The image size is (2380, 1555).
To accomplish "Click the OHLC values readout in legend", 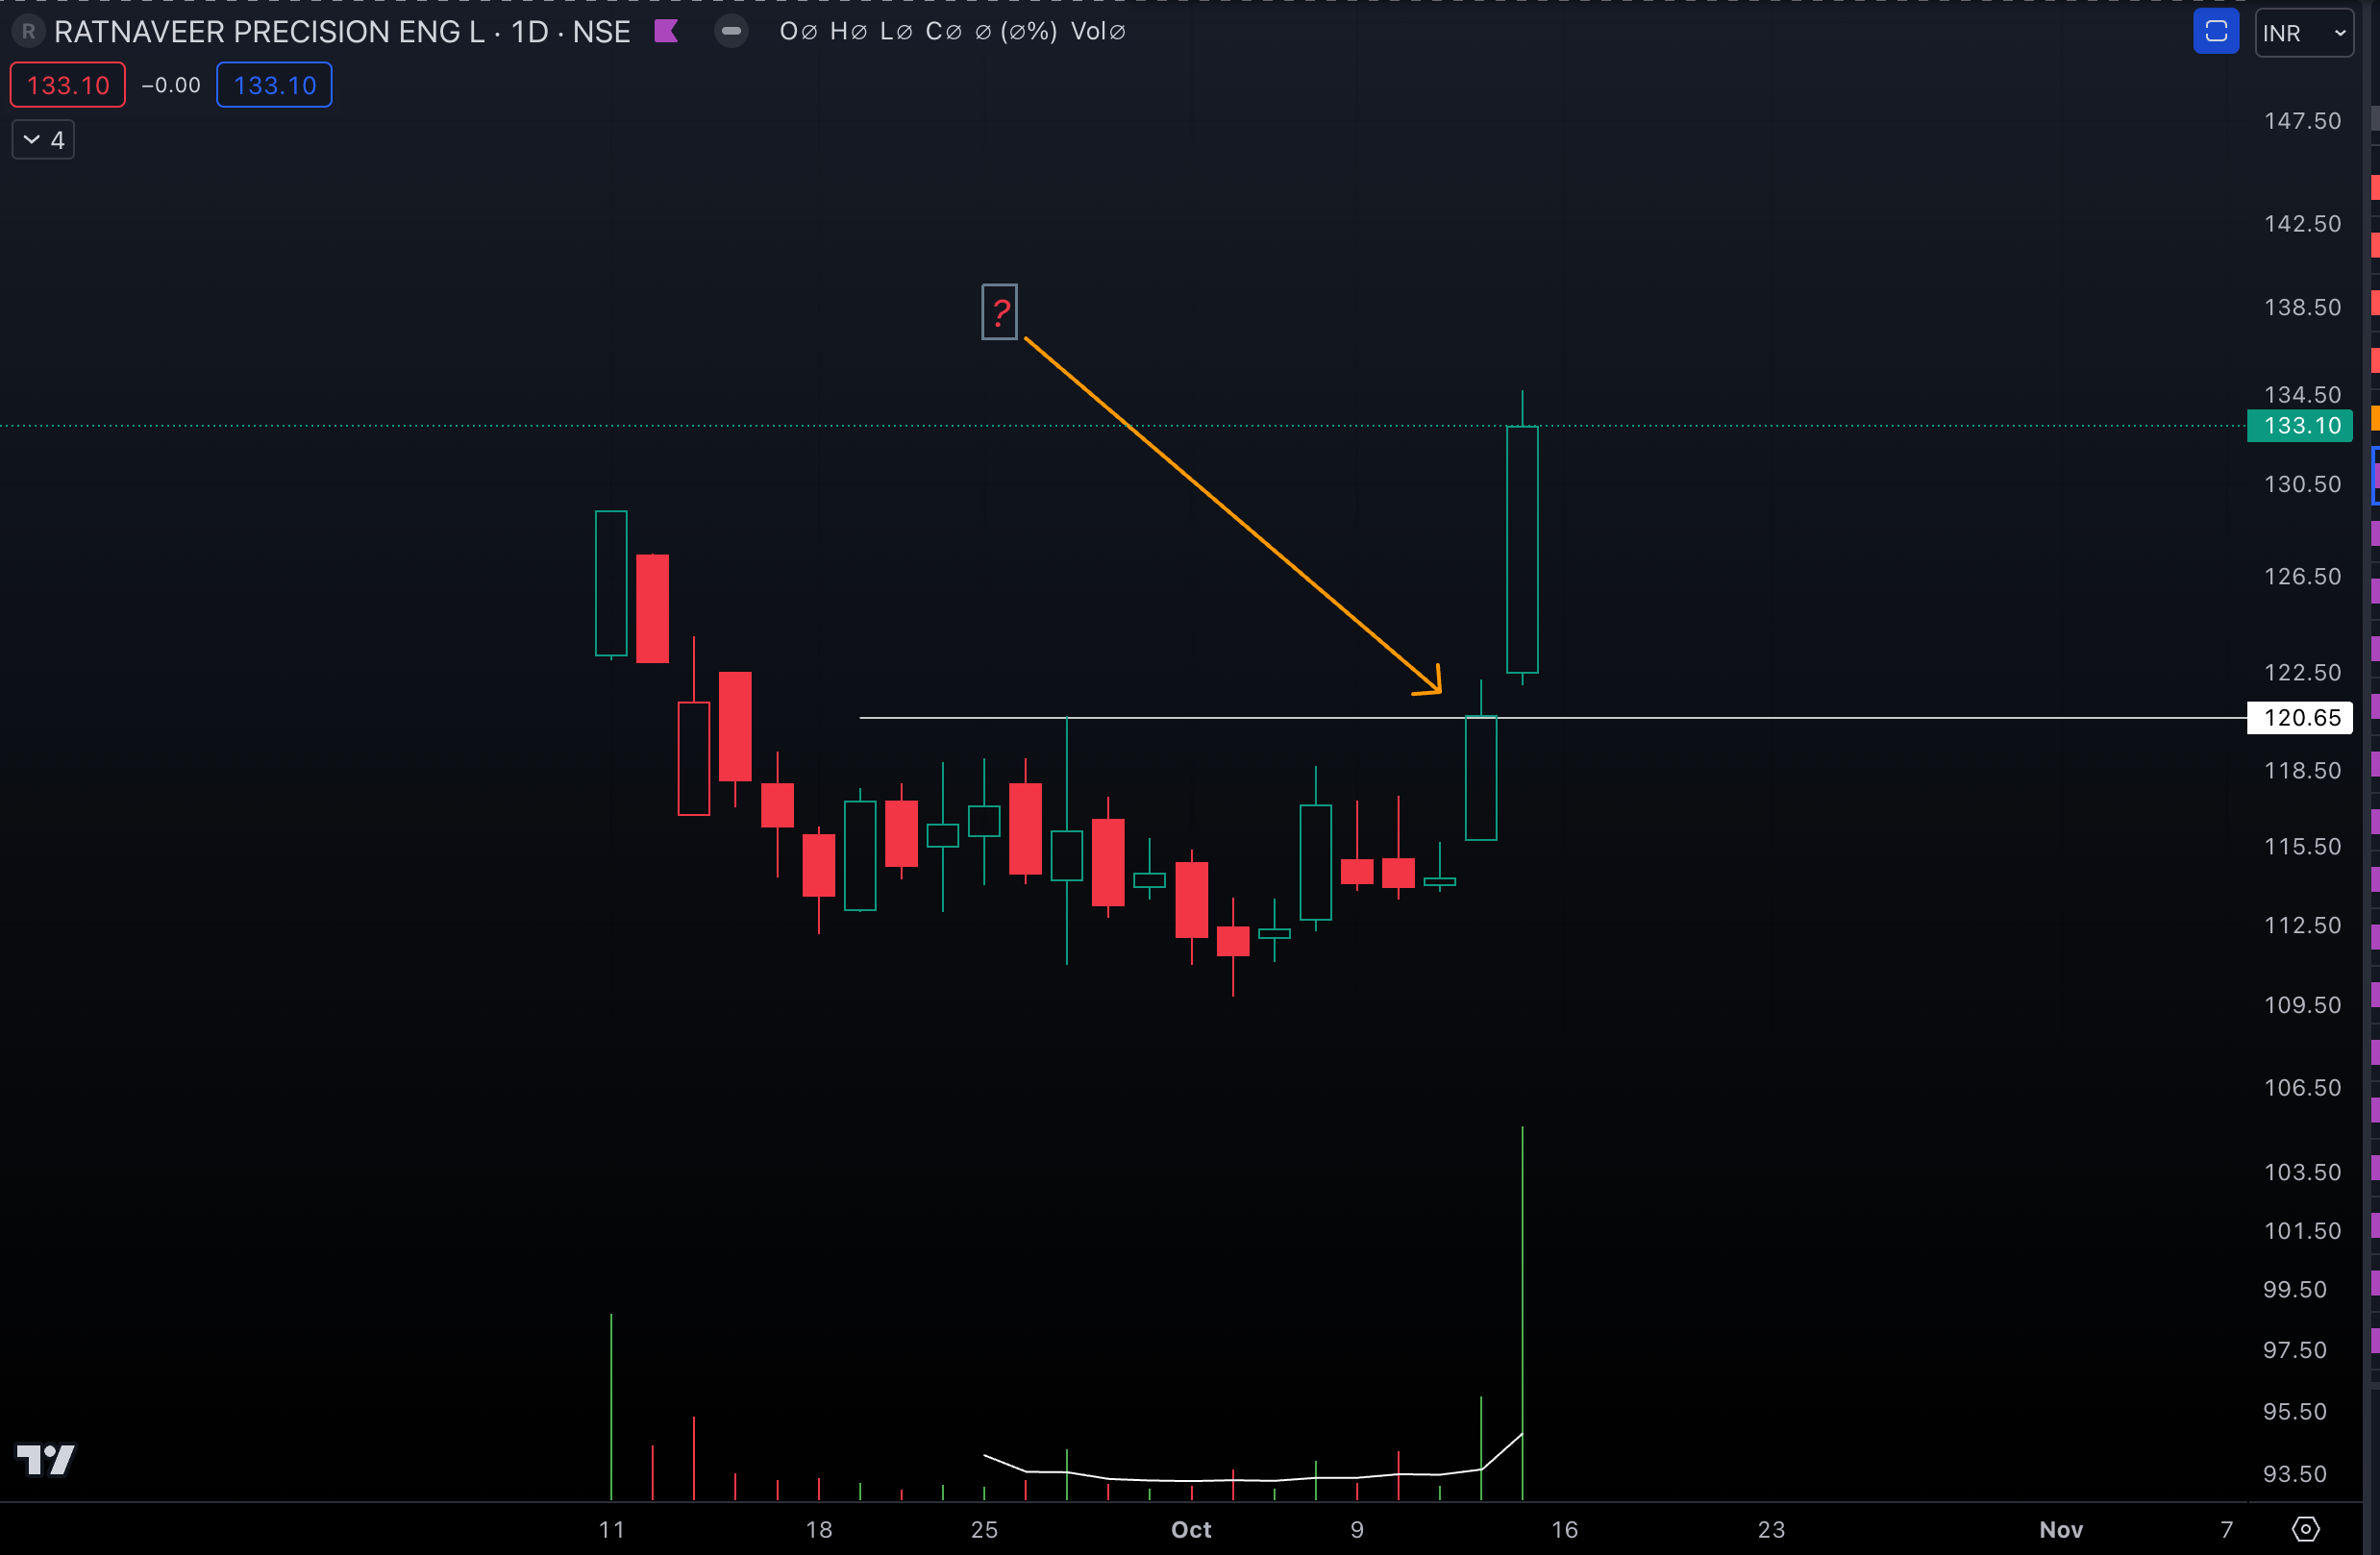I will (918, 32).
